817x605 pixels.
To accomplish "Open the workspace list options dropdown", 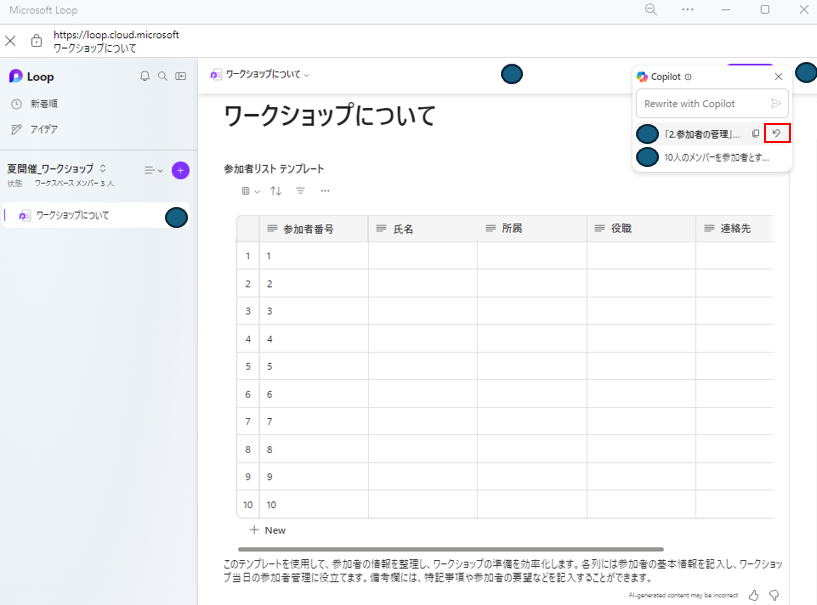I will point(150,170).
